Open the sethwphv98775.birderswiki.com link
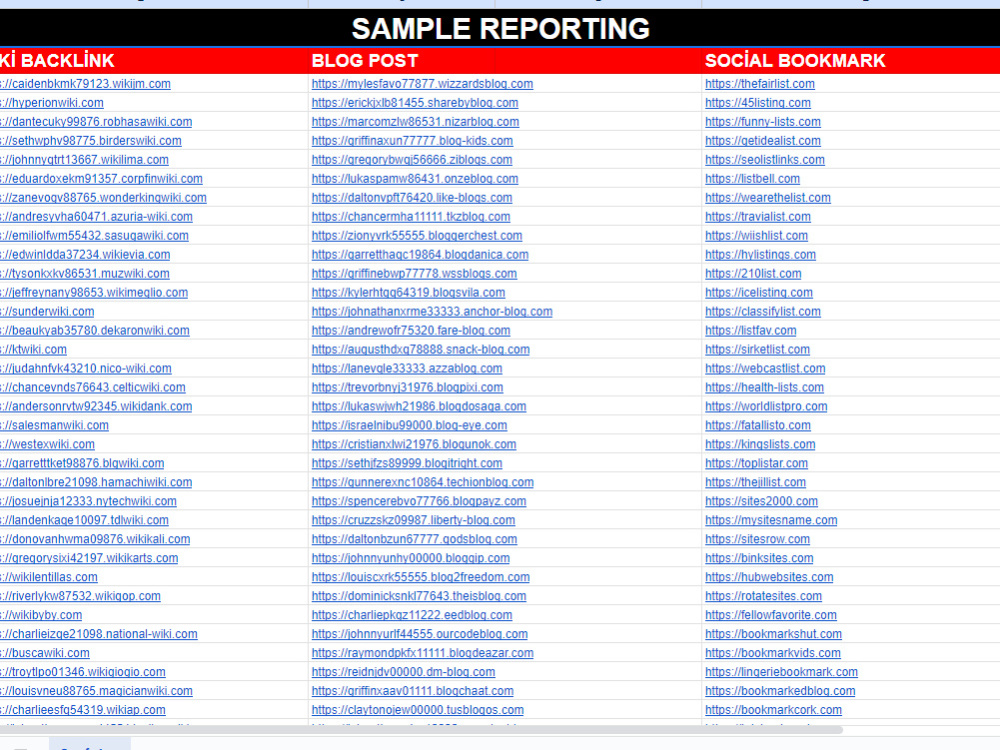This screenshot has height=750, width=1000. [x=91, y=141]
